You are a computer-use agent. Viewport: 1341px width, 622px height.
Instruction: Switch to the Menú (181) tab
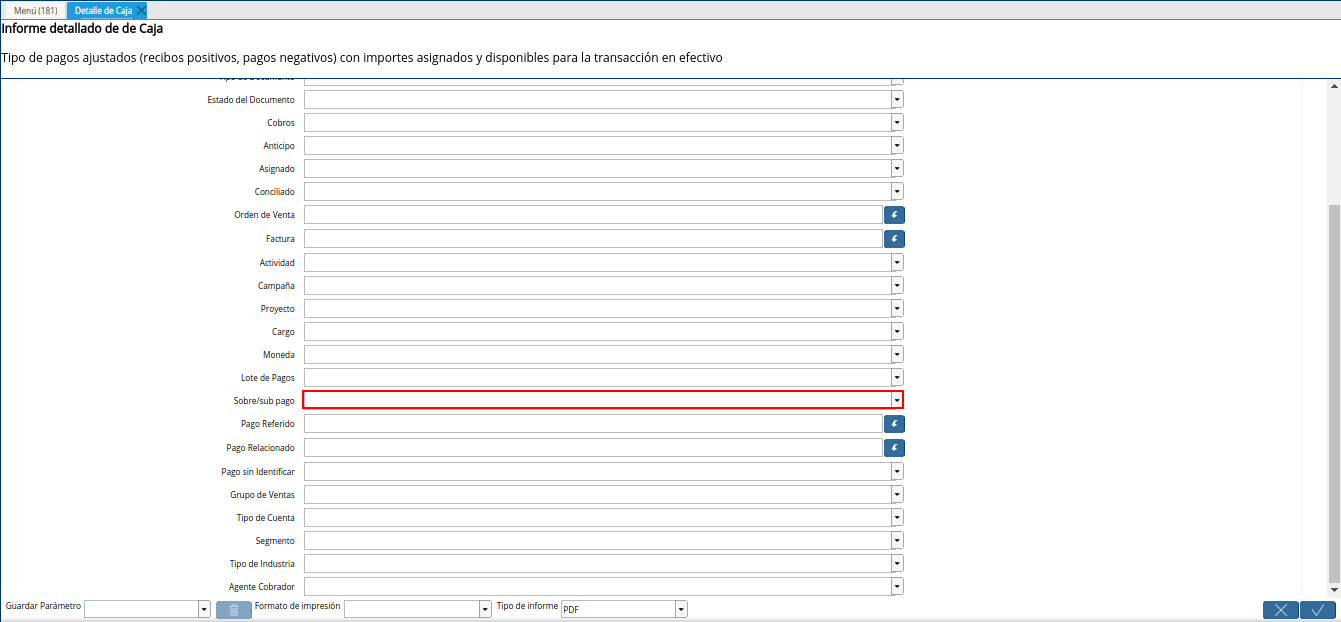(x=34, y=10)
